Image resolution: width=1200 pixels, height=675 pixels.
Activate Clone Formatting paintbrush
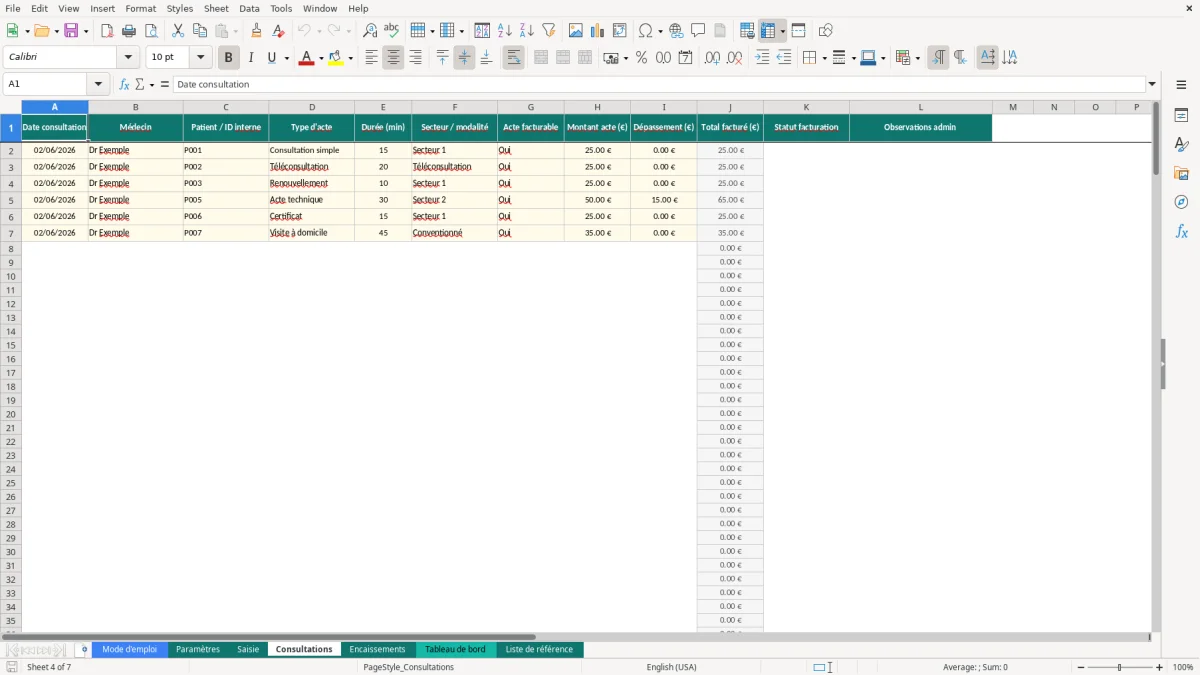256,31
